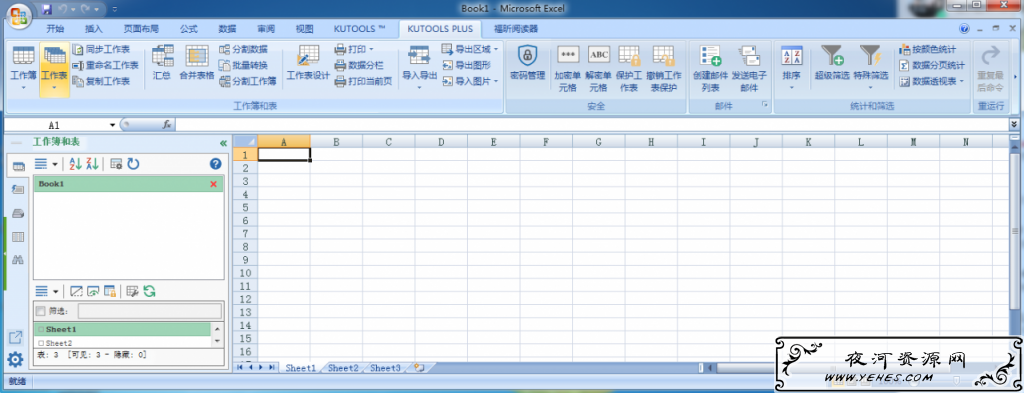Click 解密单元格 decrypt cells tool
The width and height of the screenshot is (1024, 393).
click(x=598, y=69)
